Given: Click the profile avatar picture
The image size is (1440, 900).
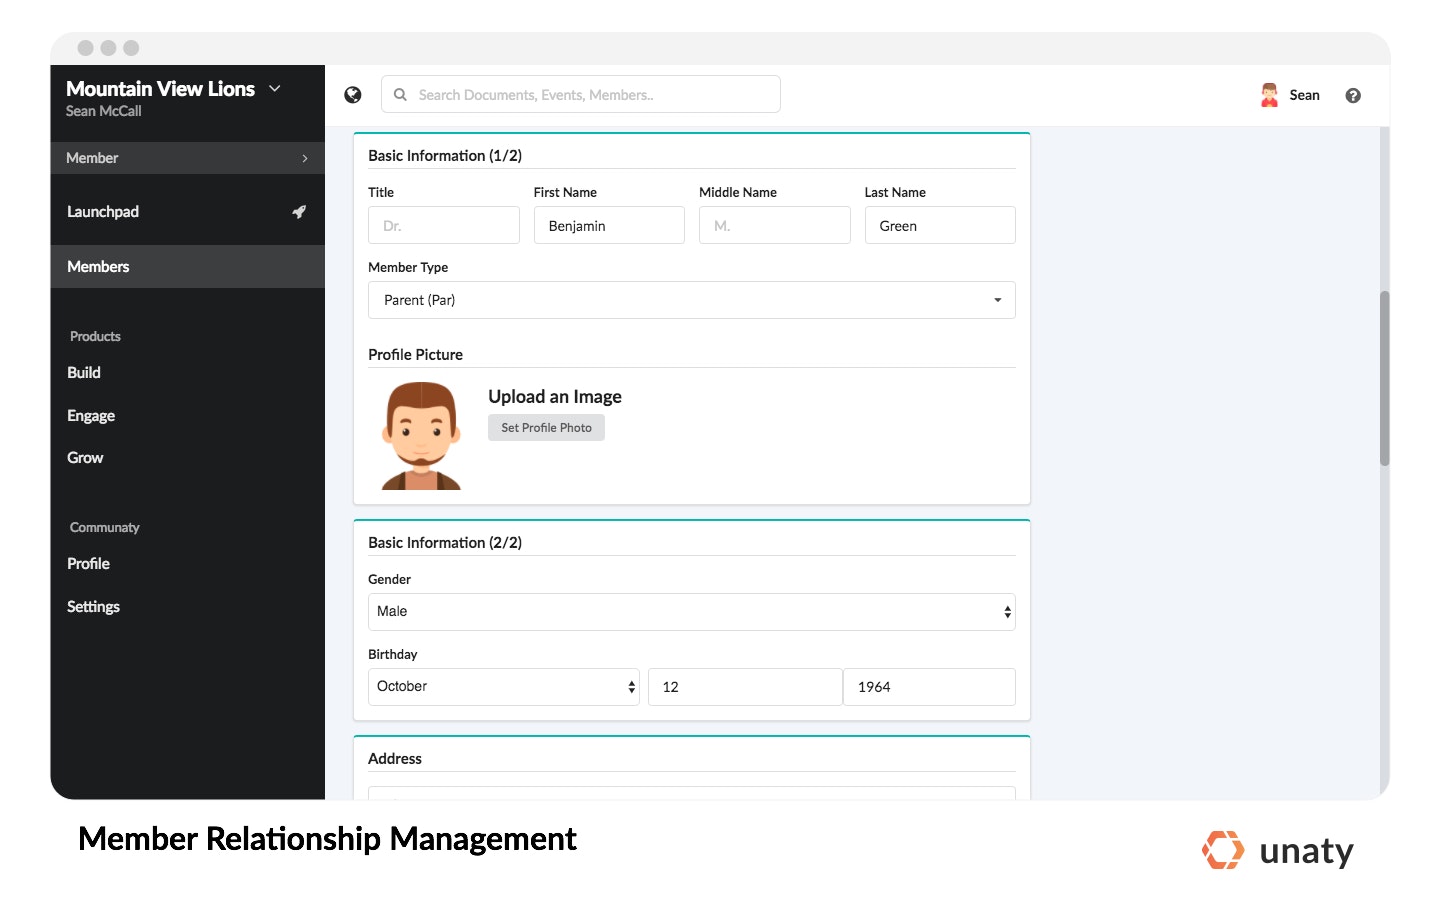Looking at the screenshot, I should tap(421, 436).
